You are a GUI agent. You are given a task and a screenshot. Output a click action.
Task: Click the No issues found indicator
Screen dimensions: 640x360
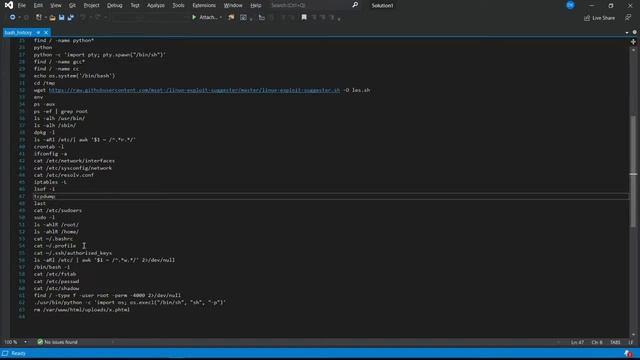click(x=58, y=342)
